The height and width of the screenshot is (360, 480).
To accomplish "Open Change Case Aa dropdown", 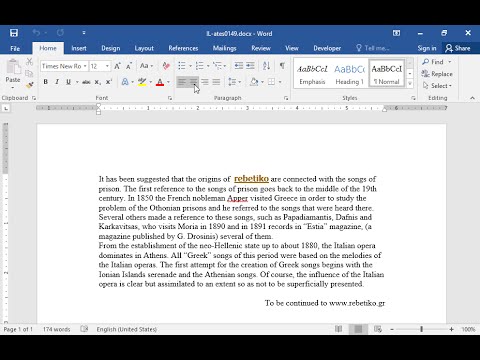I will pyautogui.click(x=146, y=66).
